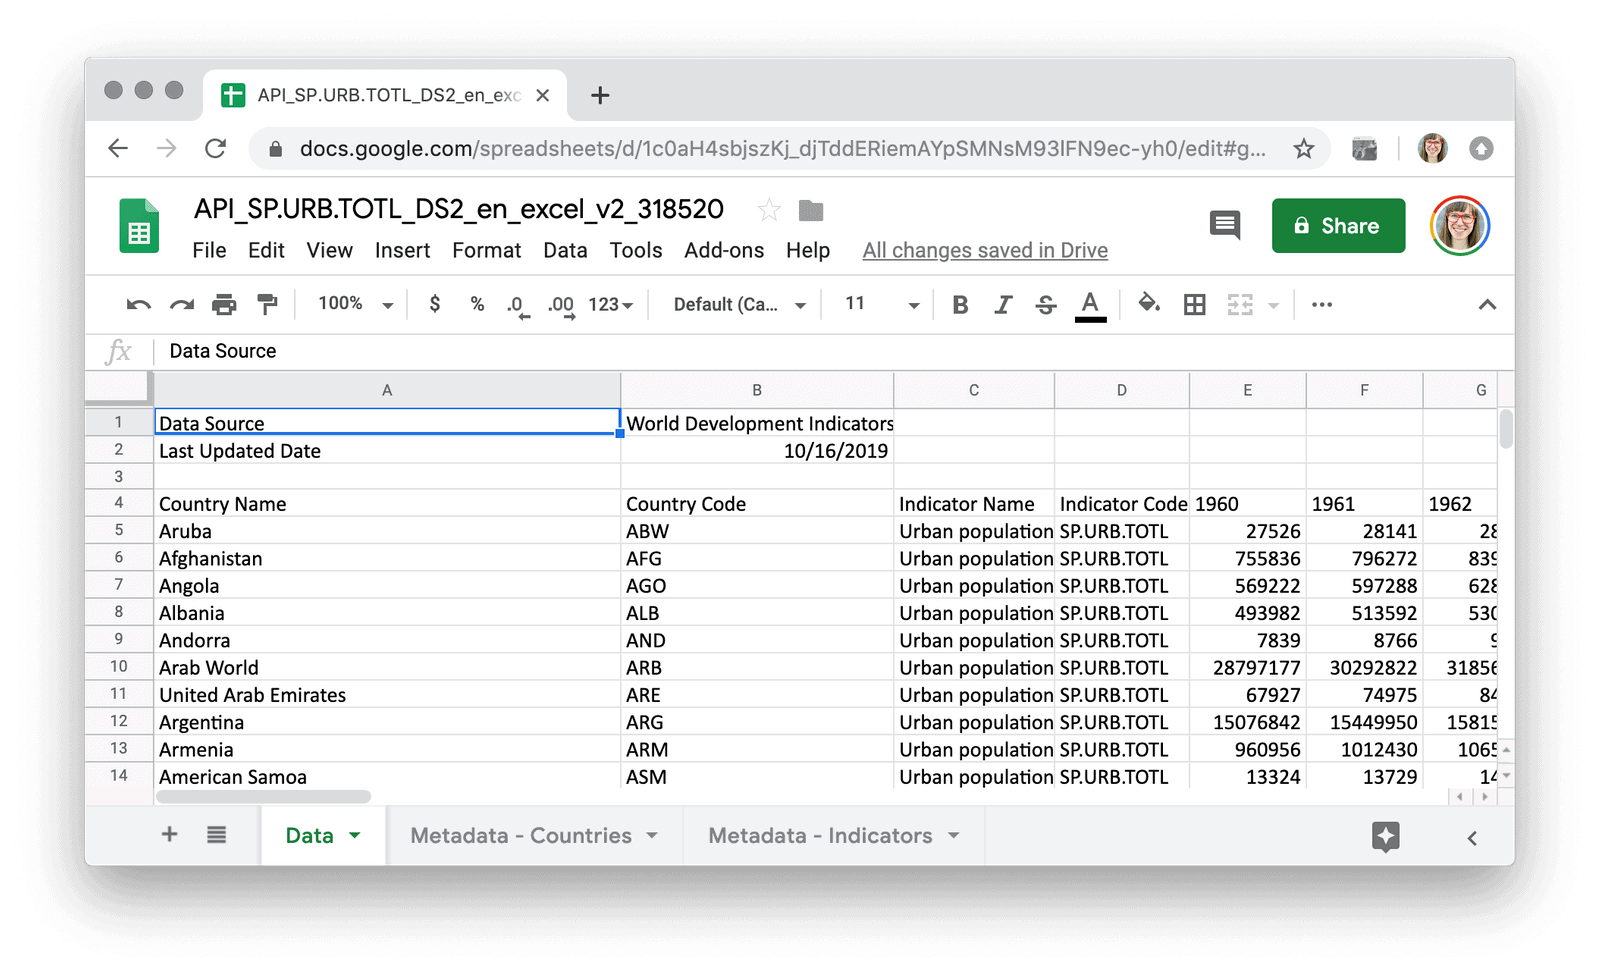This screenshot has width=1600, height=978.
Task: Open the Insert menu
Action: (402, 250)
